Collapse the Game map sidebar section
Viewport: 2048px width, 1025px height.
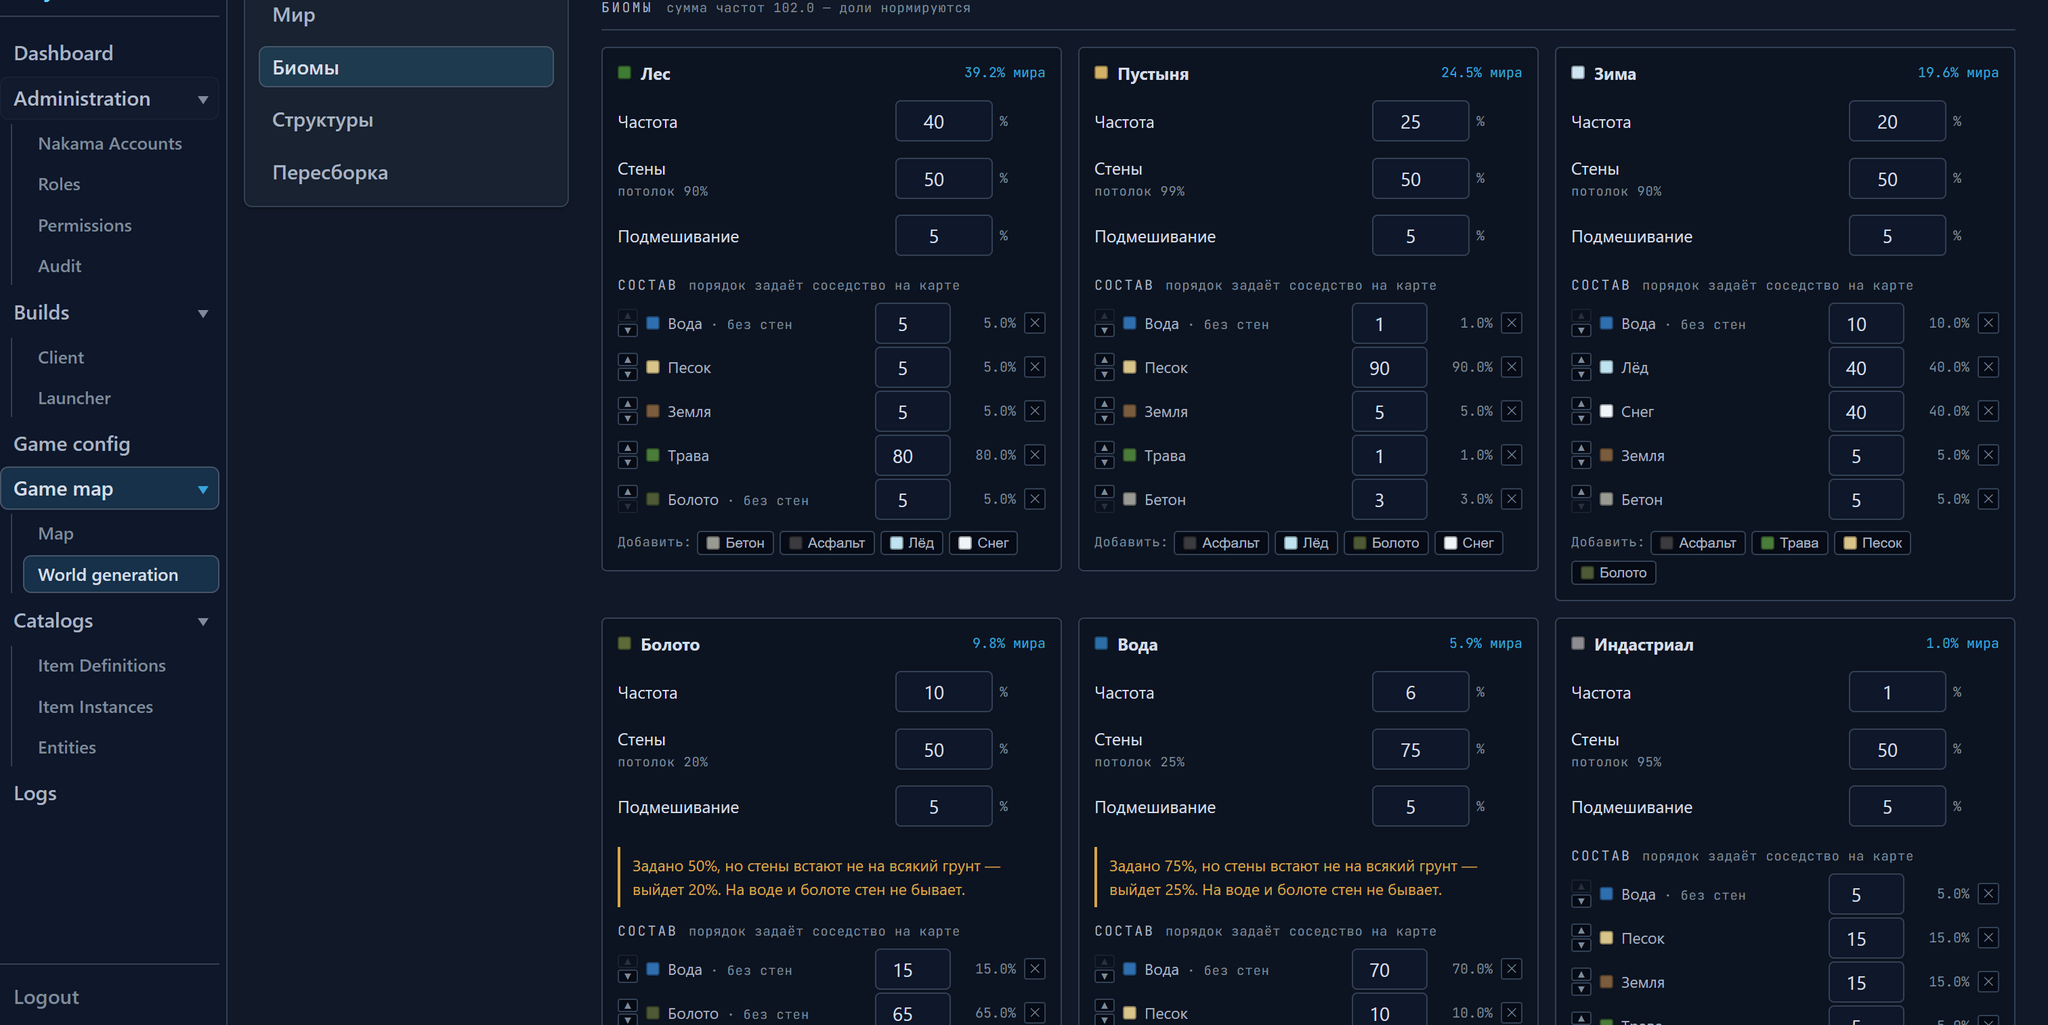tap(203, 489)
